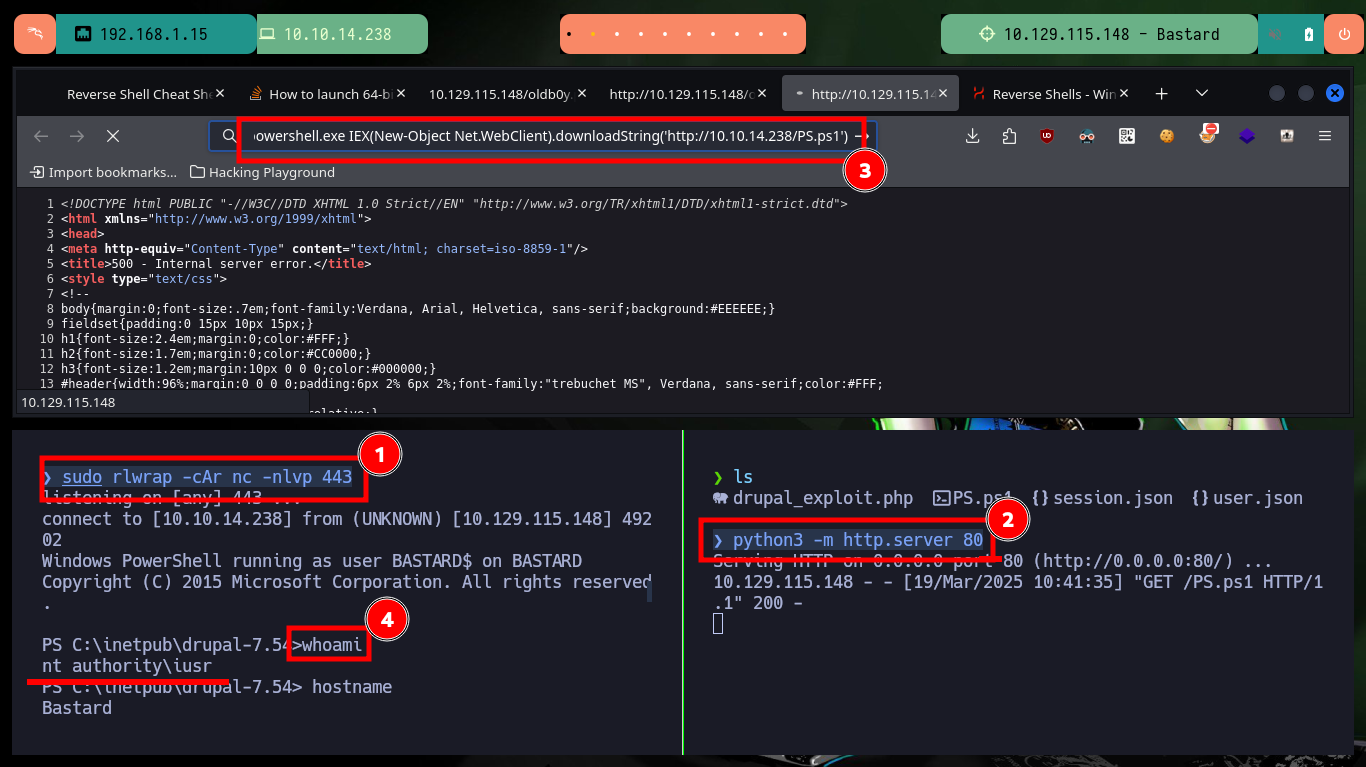Open the Hacking Playground bookmark folder
1366x767 pixels.
[262, 172]
